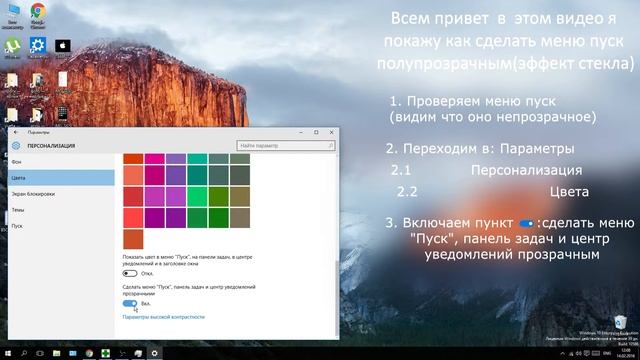This screenshot has width=640, height=360.
Task: Click the gear icon beside ПЕРСОНАЛИЗАЦИЯ
Action: [16, 145]
